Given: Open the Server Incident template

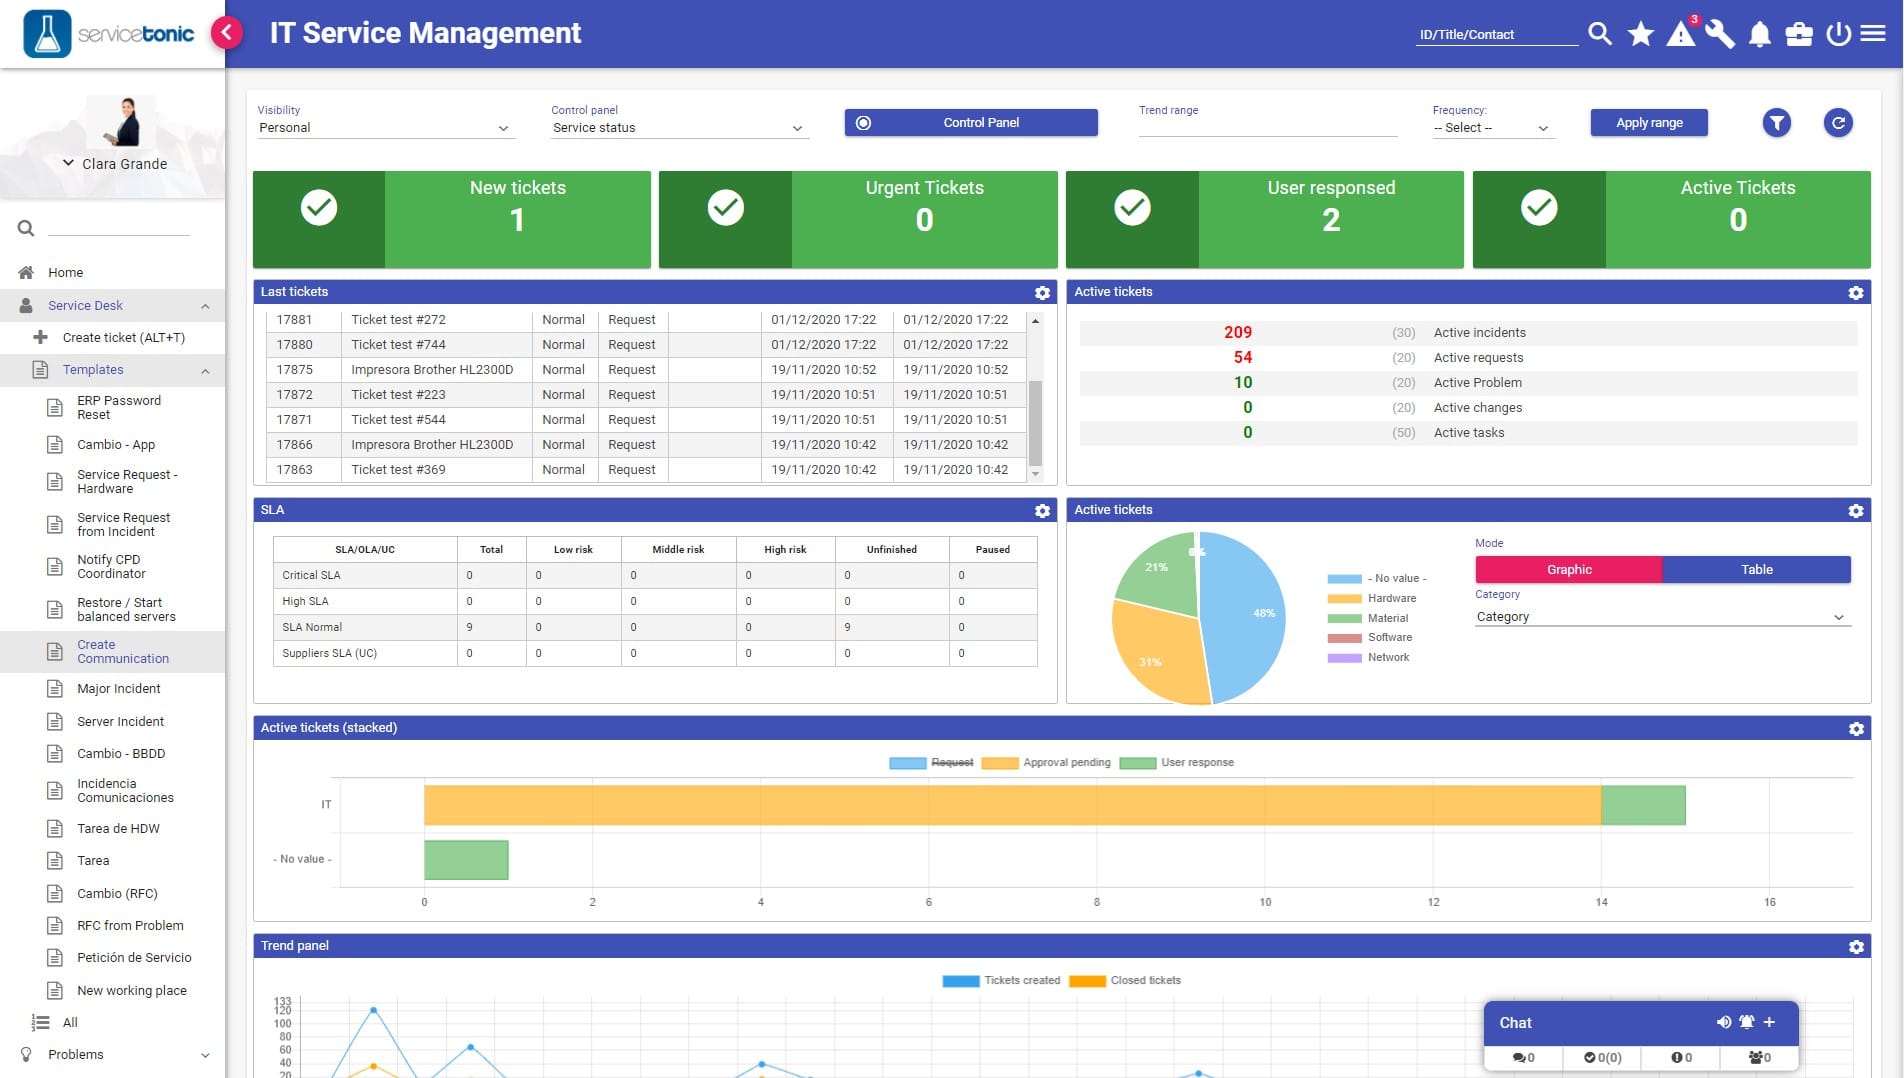Looking at the screenshot, I should tap(120, 722).
